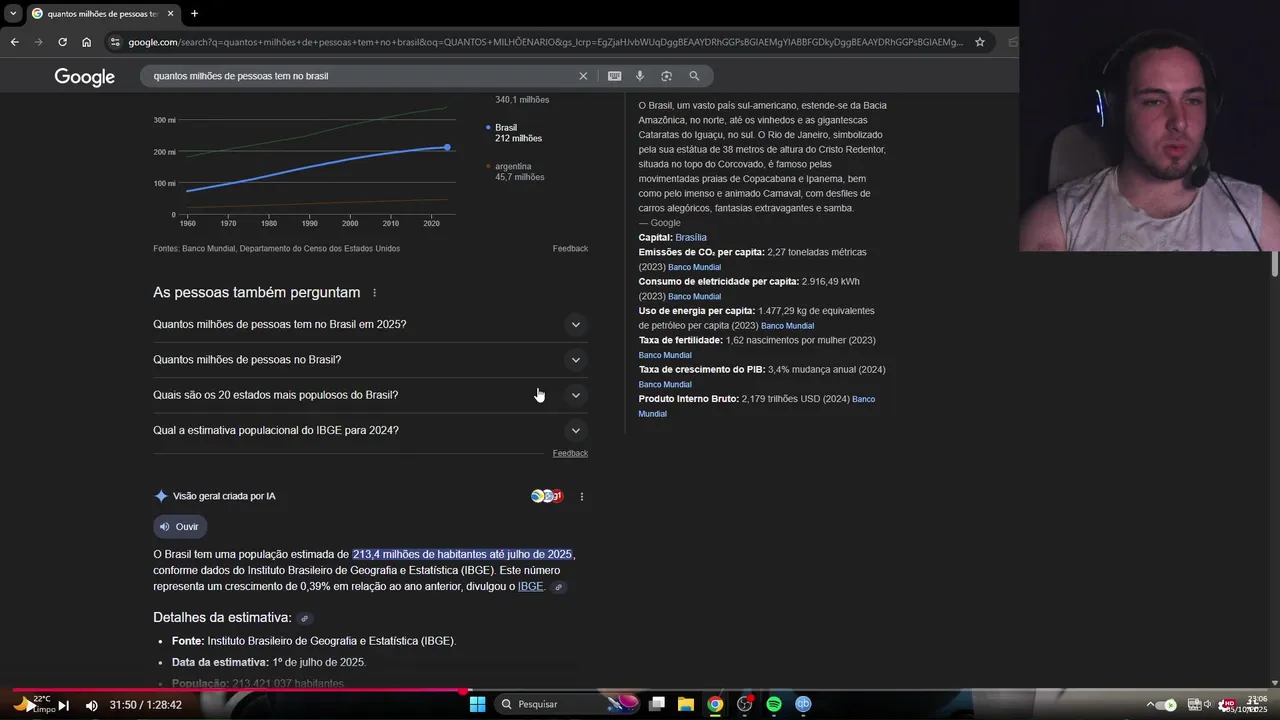
Task: Click the AI sparkle icon by 'Visão geral'
Action: [x=161, y=496]
